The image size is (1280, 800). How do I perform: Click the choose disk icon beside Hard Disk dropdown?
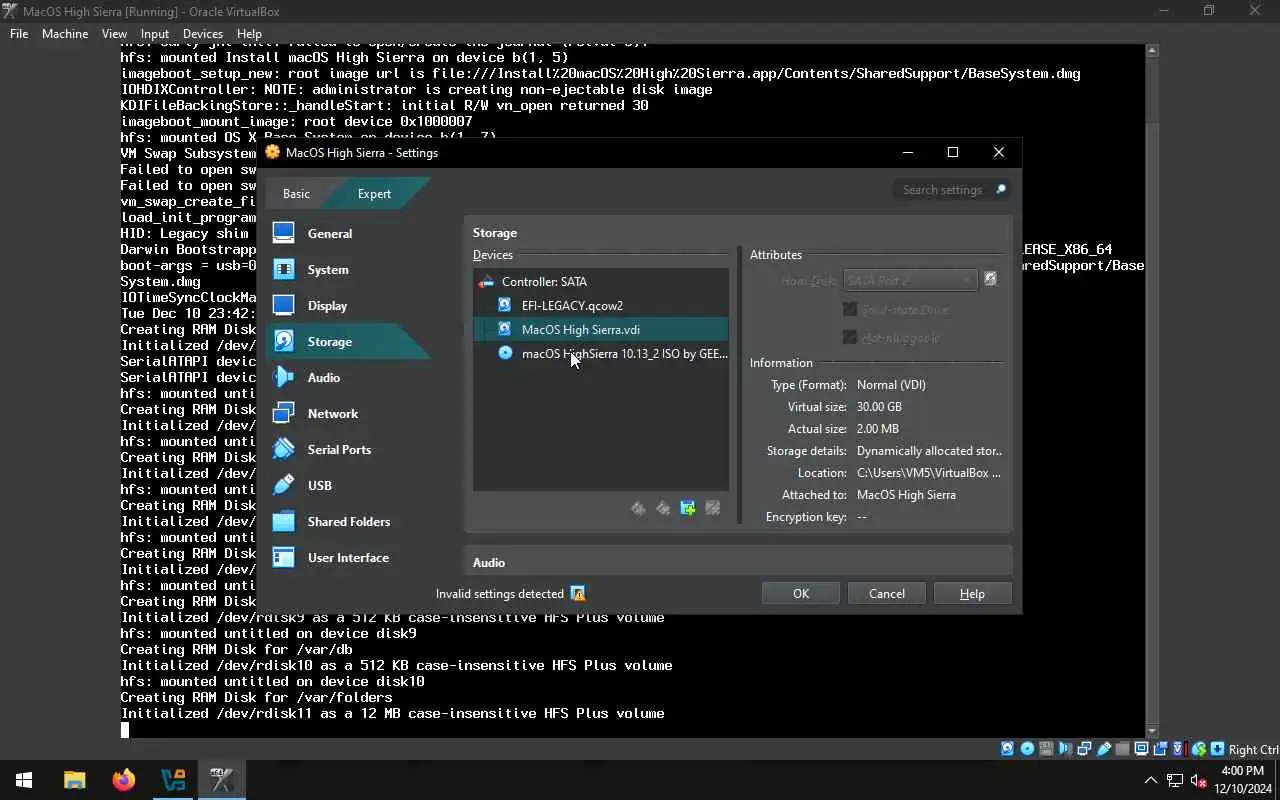tap(990, 280)
